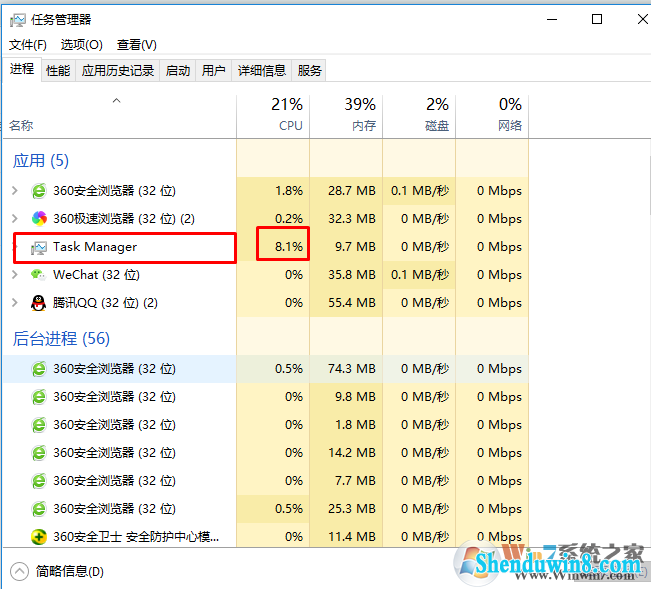Collapse to 简略信息 with the arrow button

tap(20, 572)
